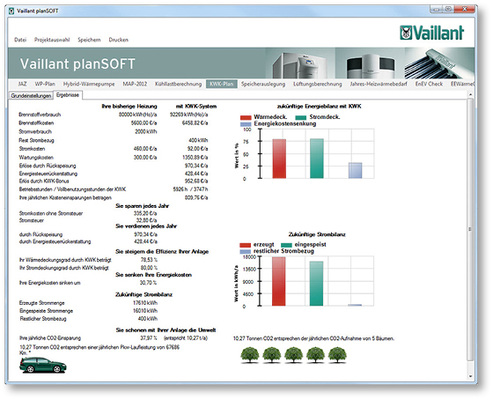Click the first tree icon
This screenshot has width=493, height=400.
pyautogui.click(x=250, y=355)
